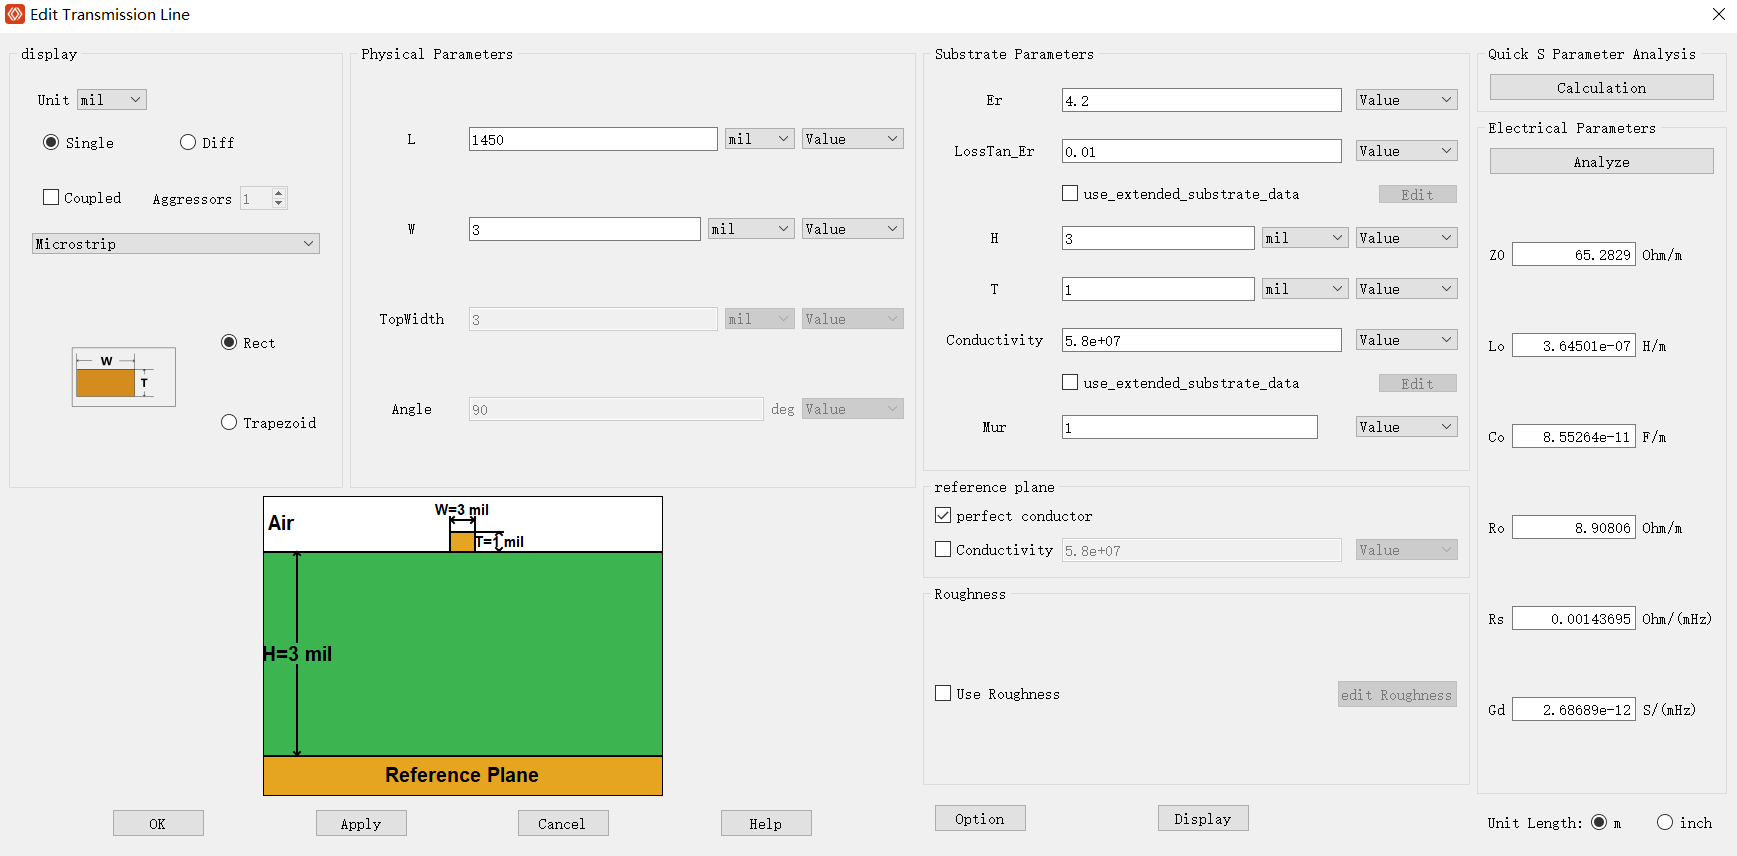Increase the Aggressors spinner value

pos(279,192)
